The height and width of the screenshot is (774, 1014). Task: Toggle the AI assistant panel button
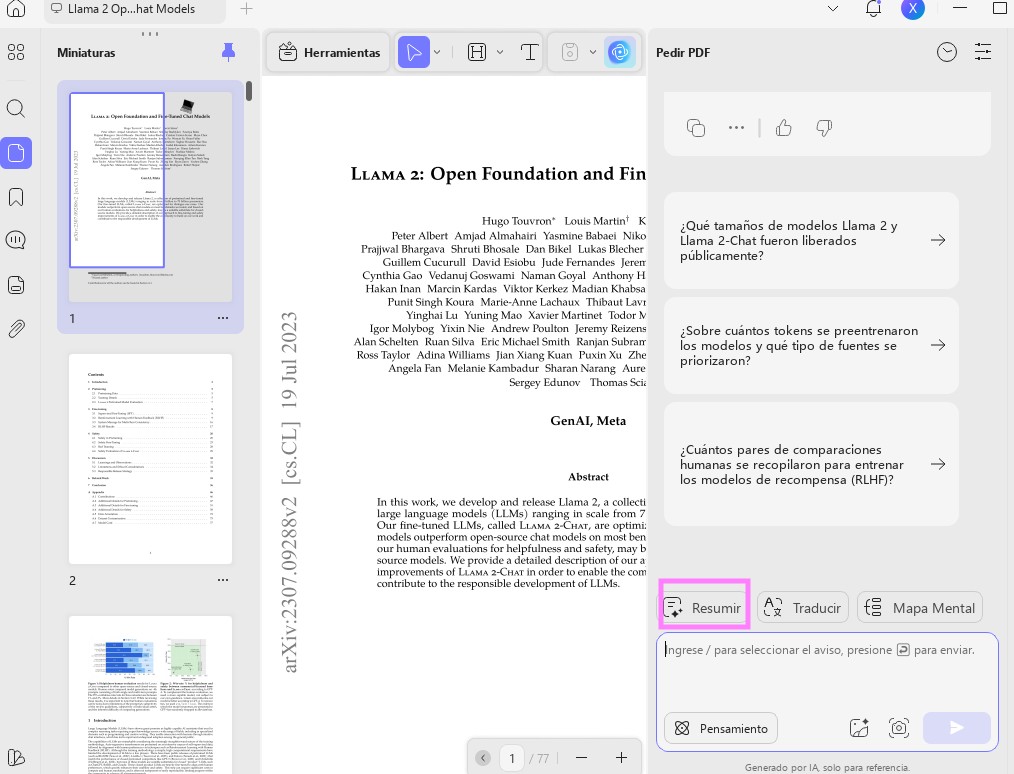(620, 52)
